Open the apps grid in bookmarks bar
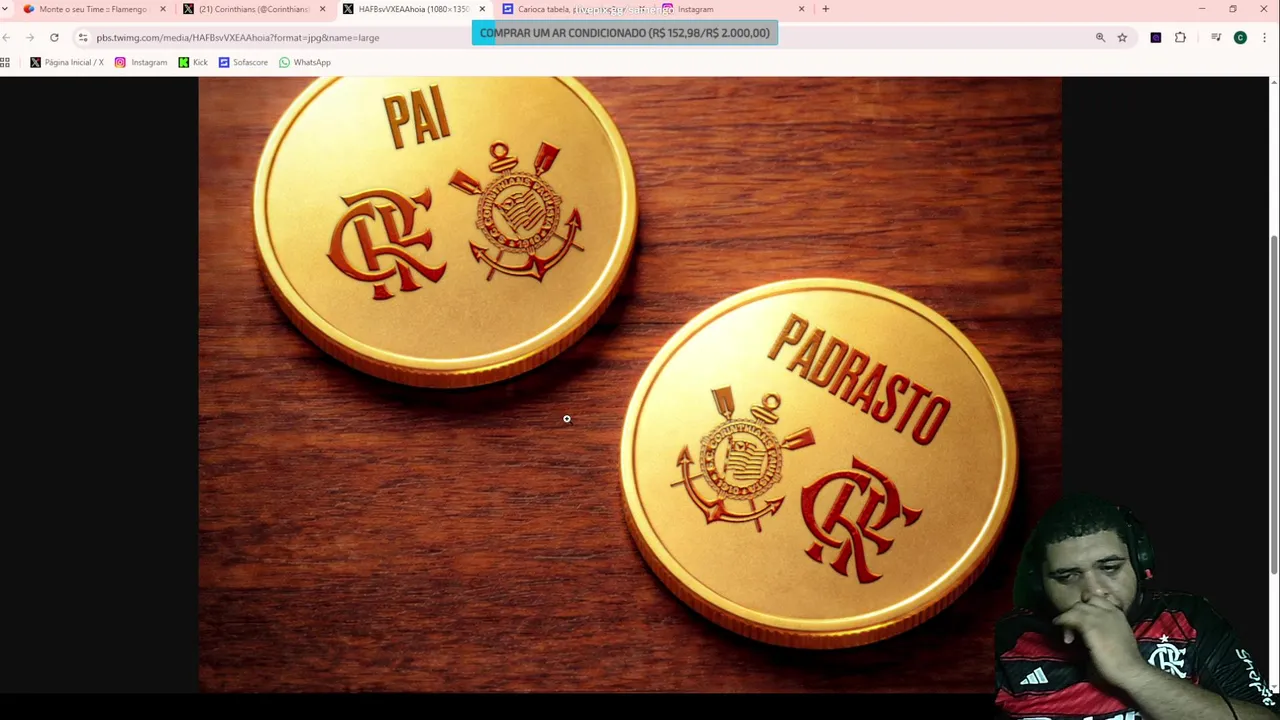This screenshot has width=1280, height=720. tap(5, 62)
